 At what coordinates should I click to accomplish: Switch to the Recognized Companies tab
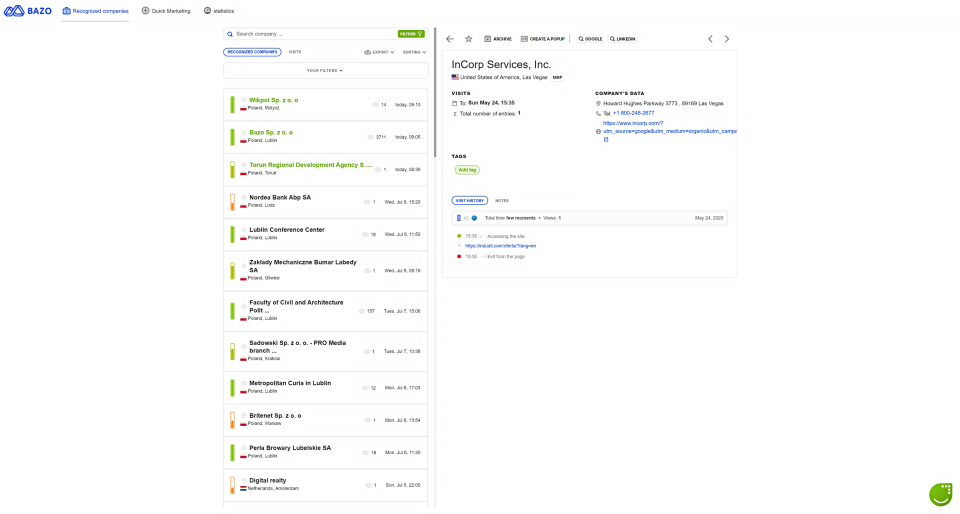click(252, 52)
